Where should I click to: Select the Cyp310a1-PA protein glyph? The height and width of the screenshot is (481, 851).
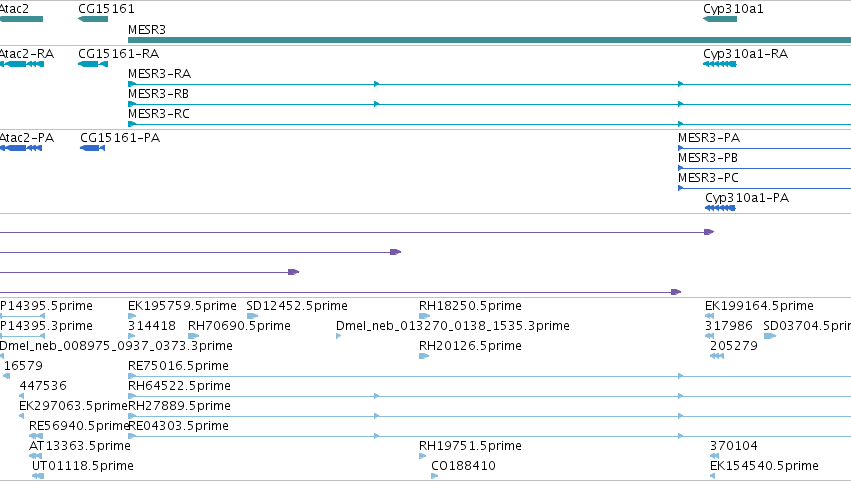click(x=720, y=208)
